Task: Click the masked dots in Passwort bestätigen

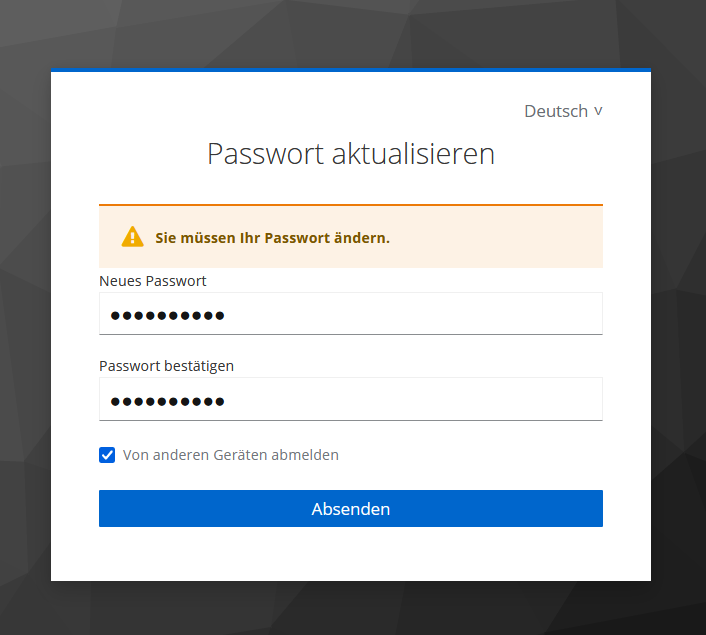Action: tap(167, 402)
